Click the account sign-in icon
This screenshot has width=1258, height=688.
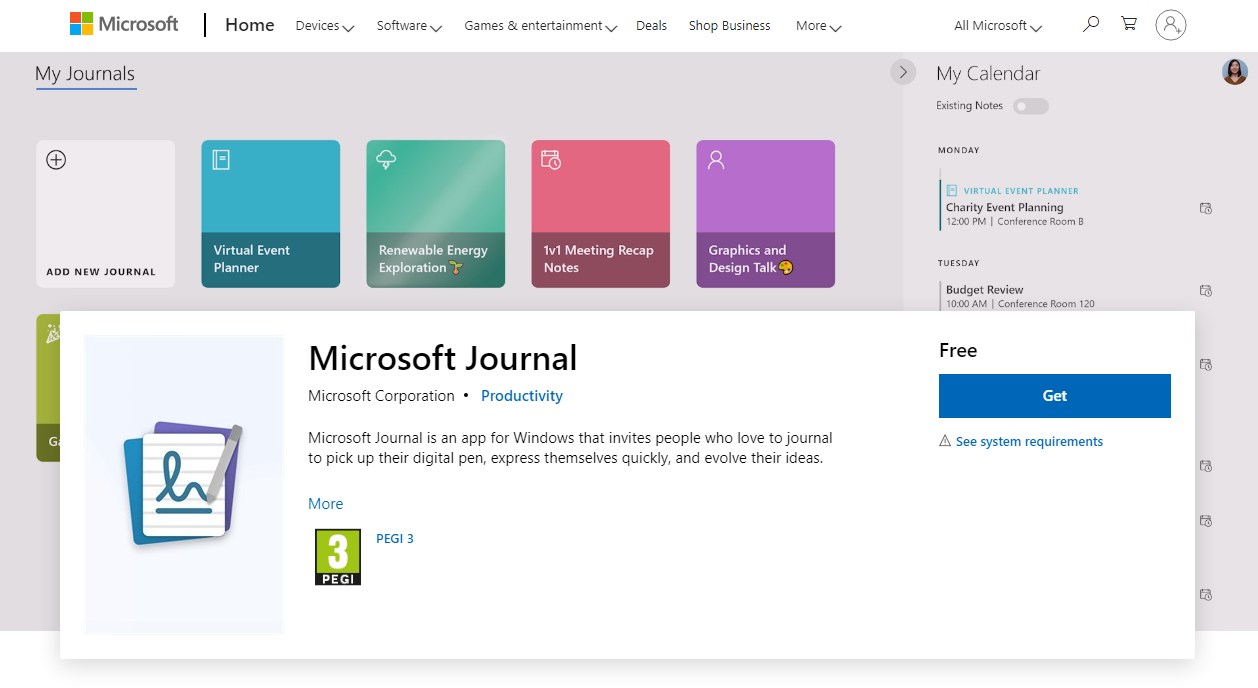point(1170,25)
